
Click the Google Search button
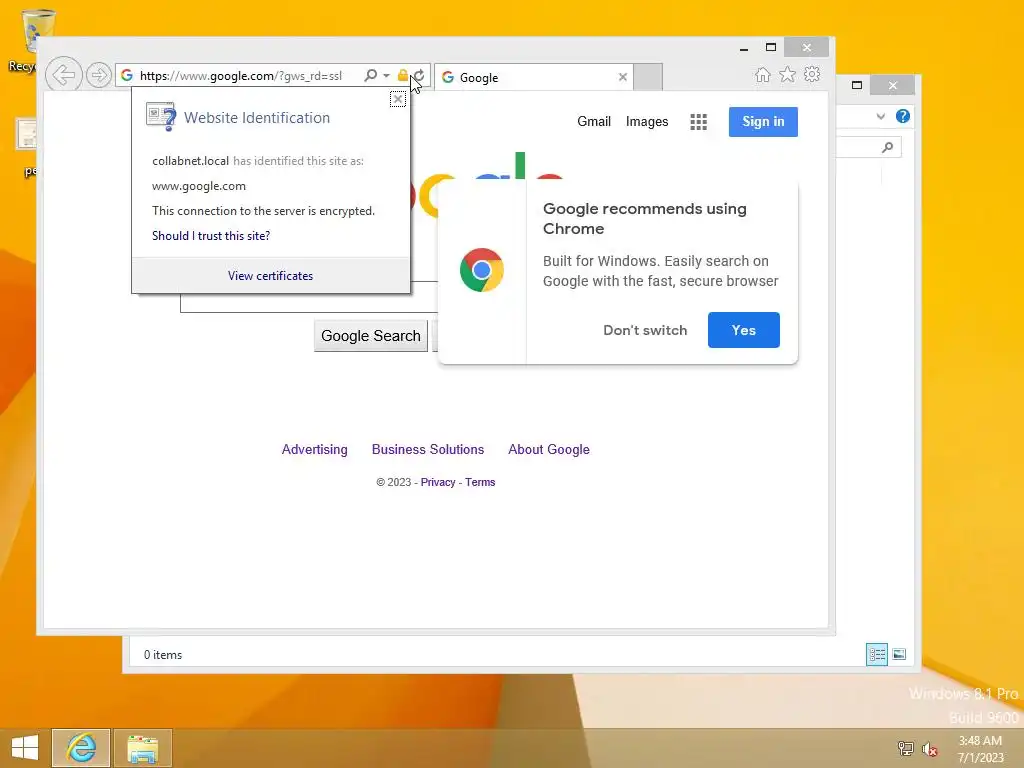pyautogui.click(x=370, y=336)
